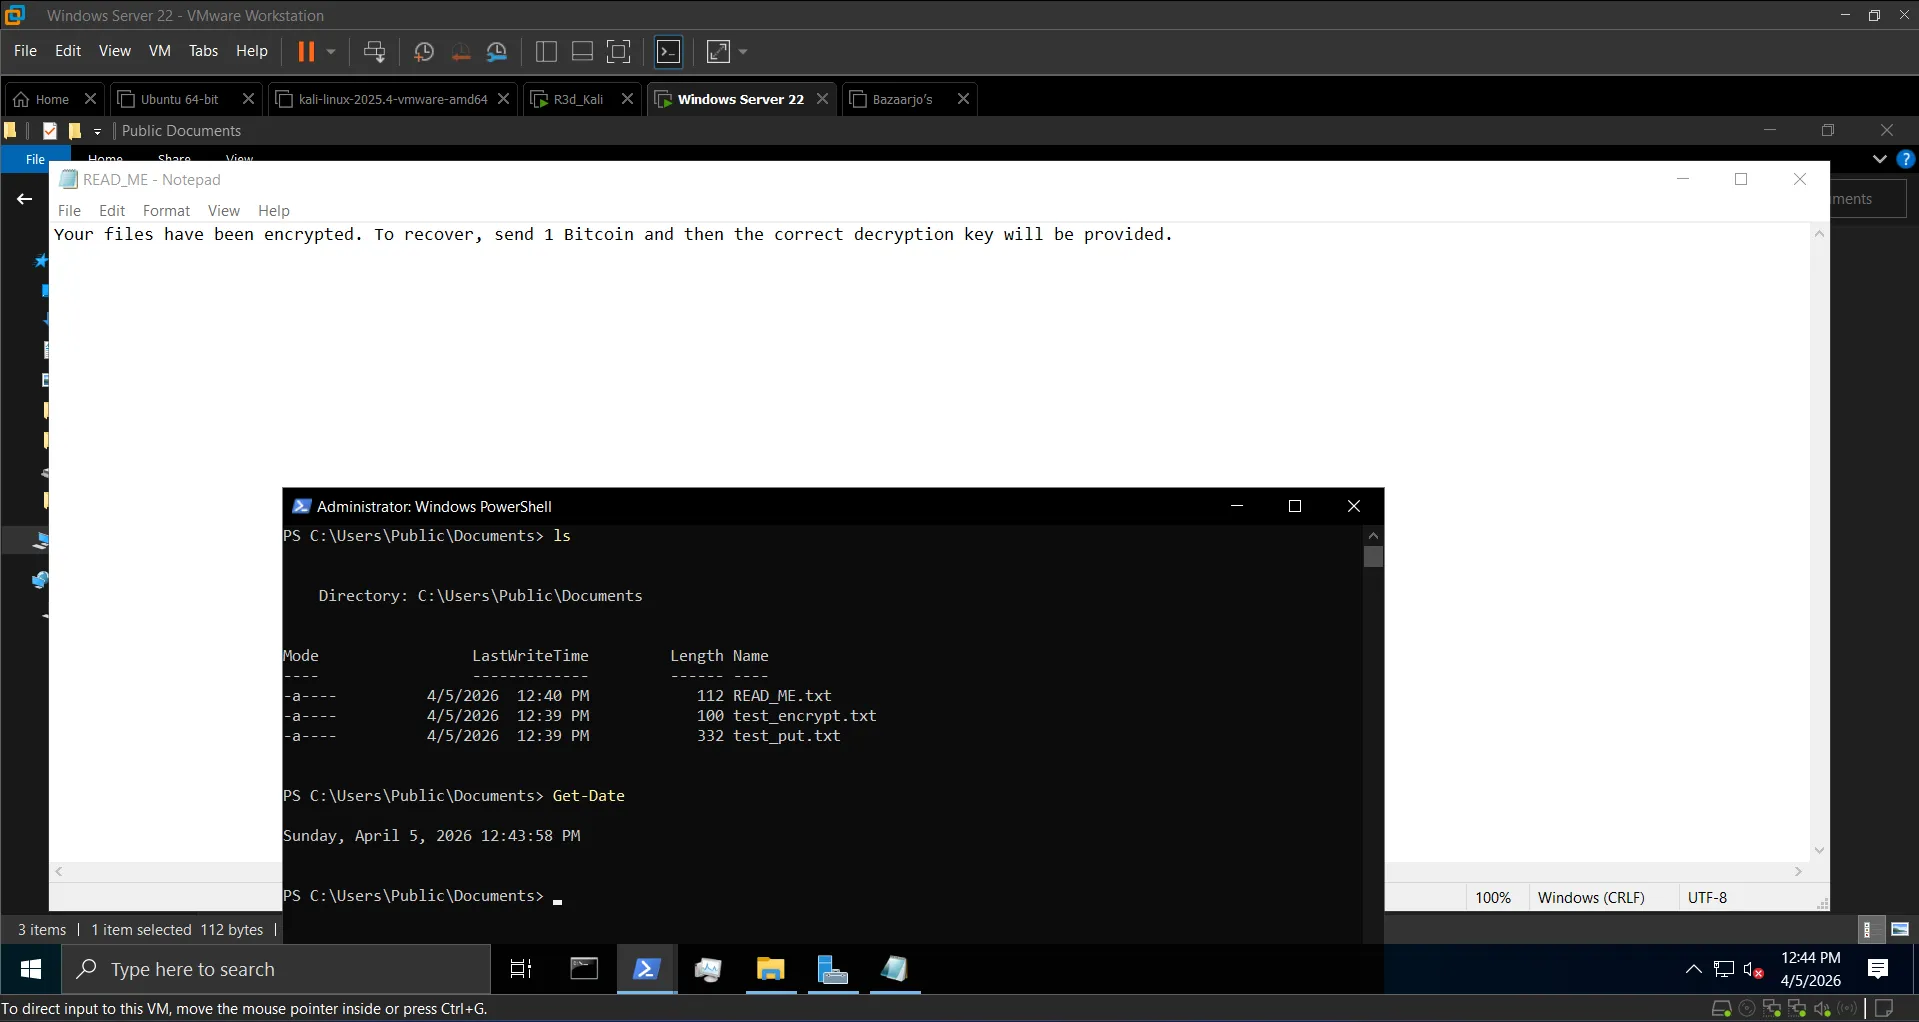Open Notepad's File menu

(69, 211)
